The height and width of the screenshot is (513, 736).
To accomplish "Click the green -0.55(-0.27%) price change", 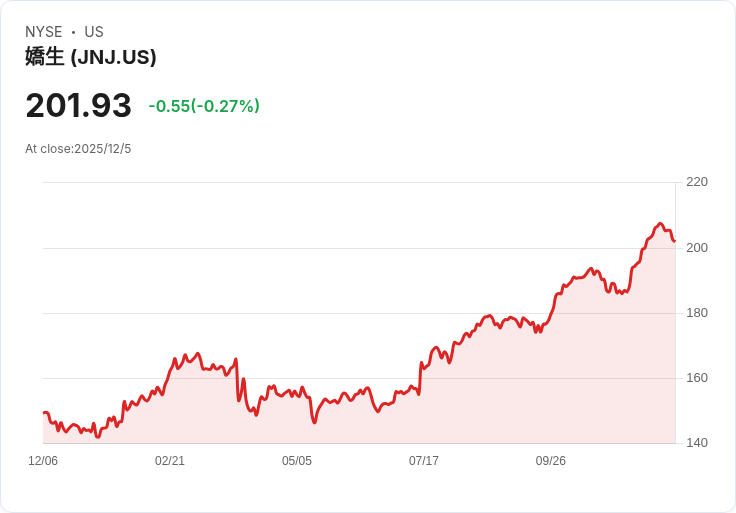I will [x=204, y=106].
